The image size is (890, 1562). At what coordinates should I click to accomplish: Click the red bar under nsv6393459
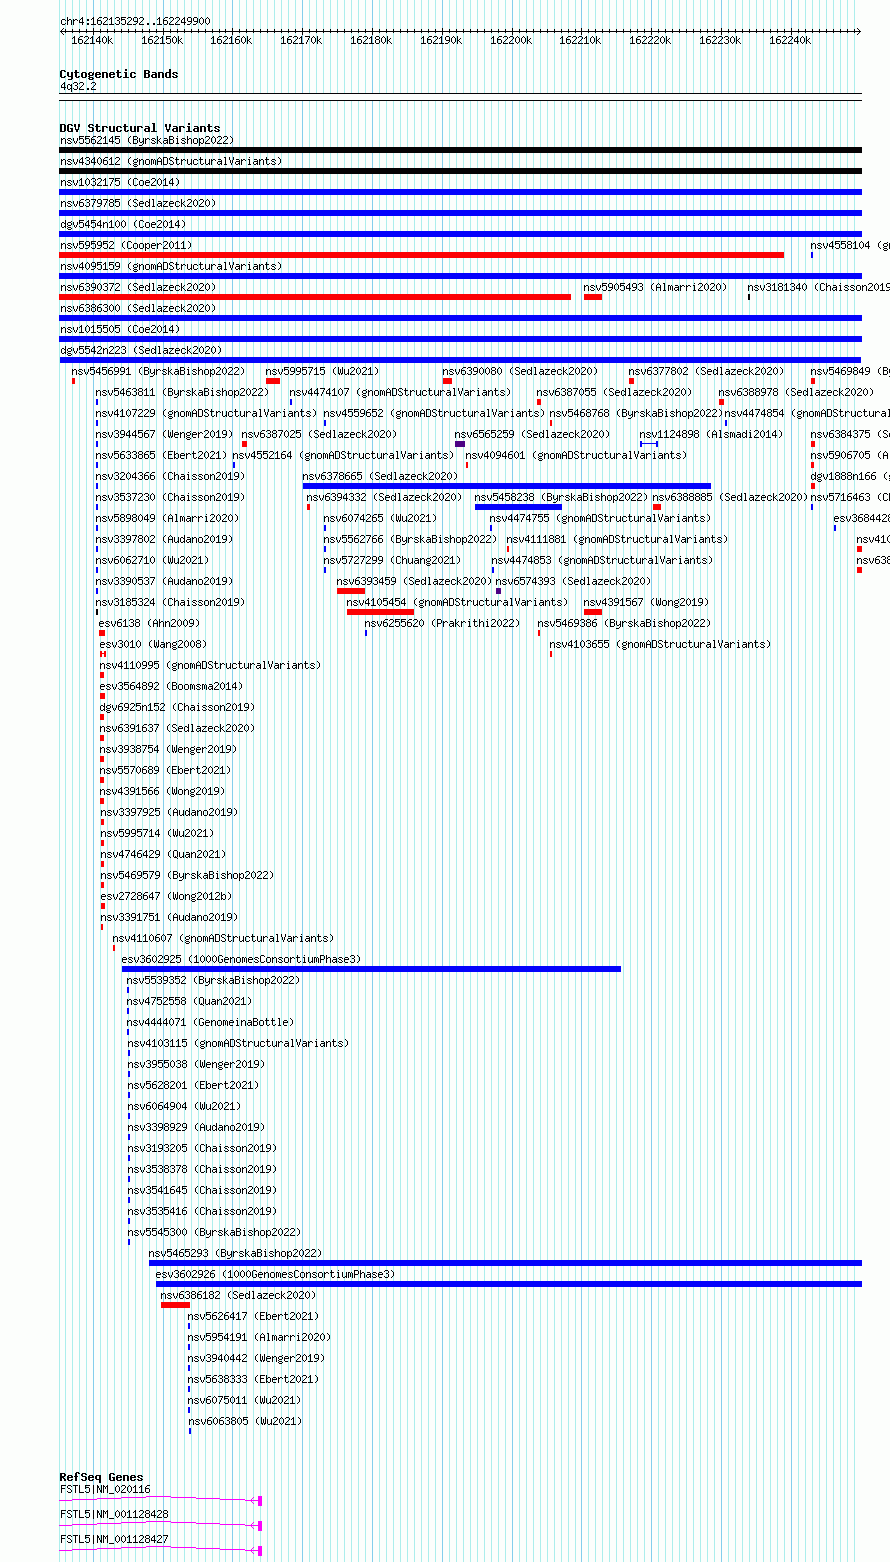[351, 591]
